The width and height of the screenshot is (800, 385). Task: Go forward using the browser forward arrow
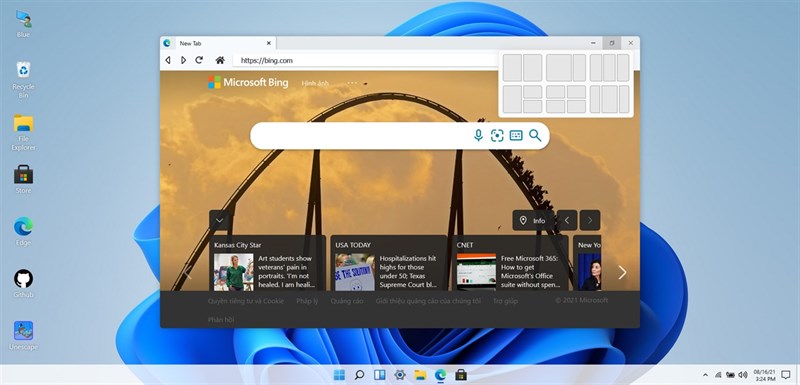coord(183,60)
